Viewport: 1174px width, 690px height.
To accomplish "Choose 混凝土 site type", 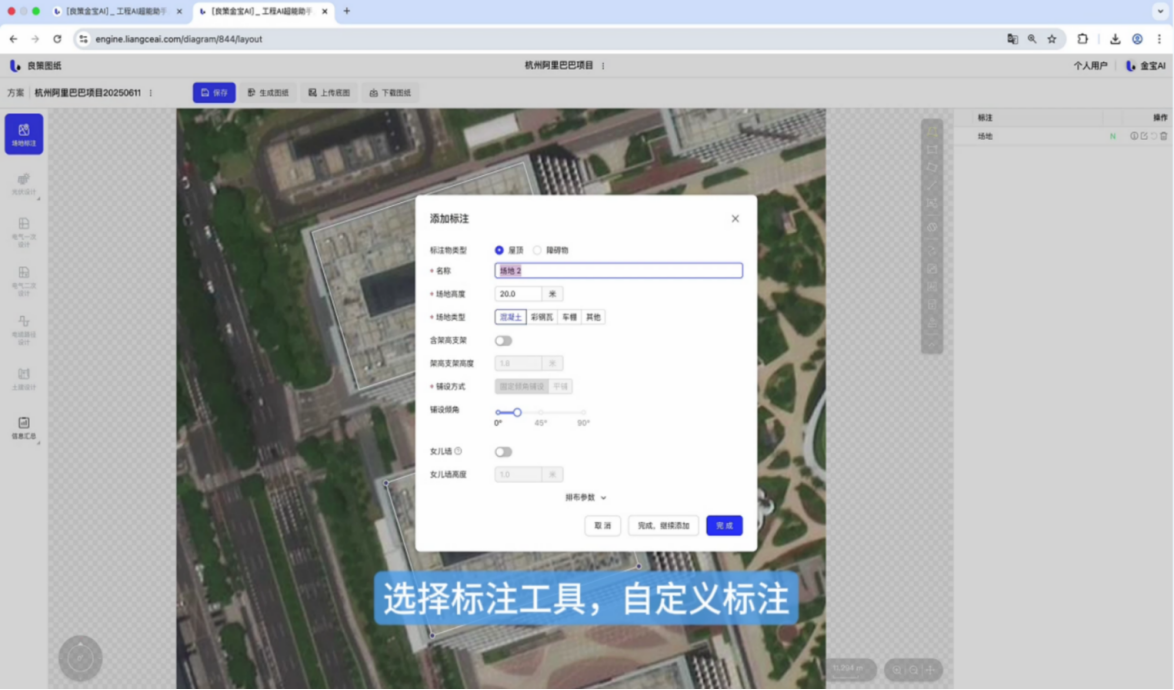I will (x=511, y=317).
